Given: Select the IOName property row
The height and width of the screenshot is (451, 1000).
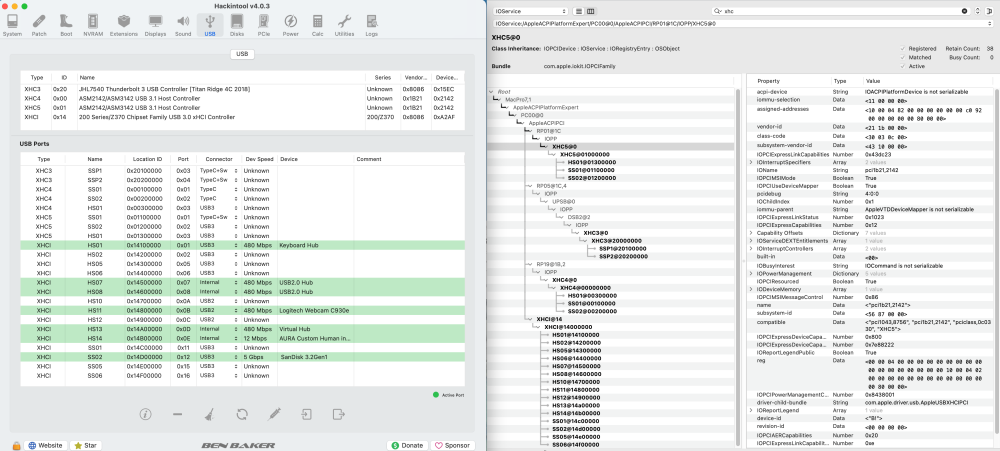Looking at the screenshot, I should tap(870, 171).
